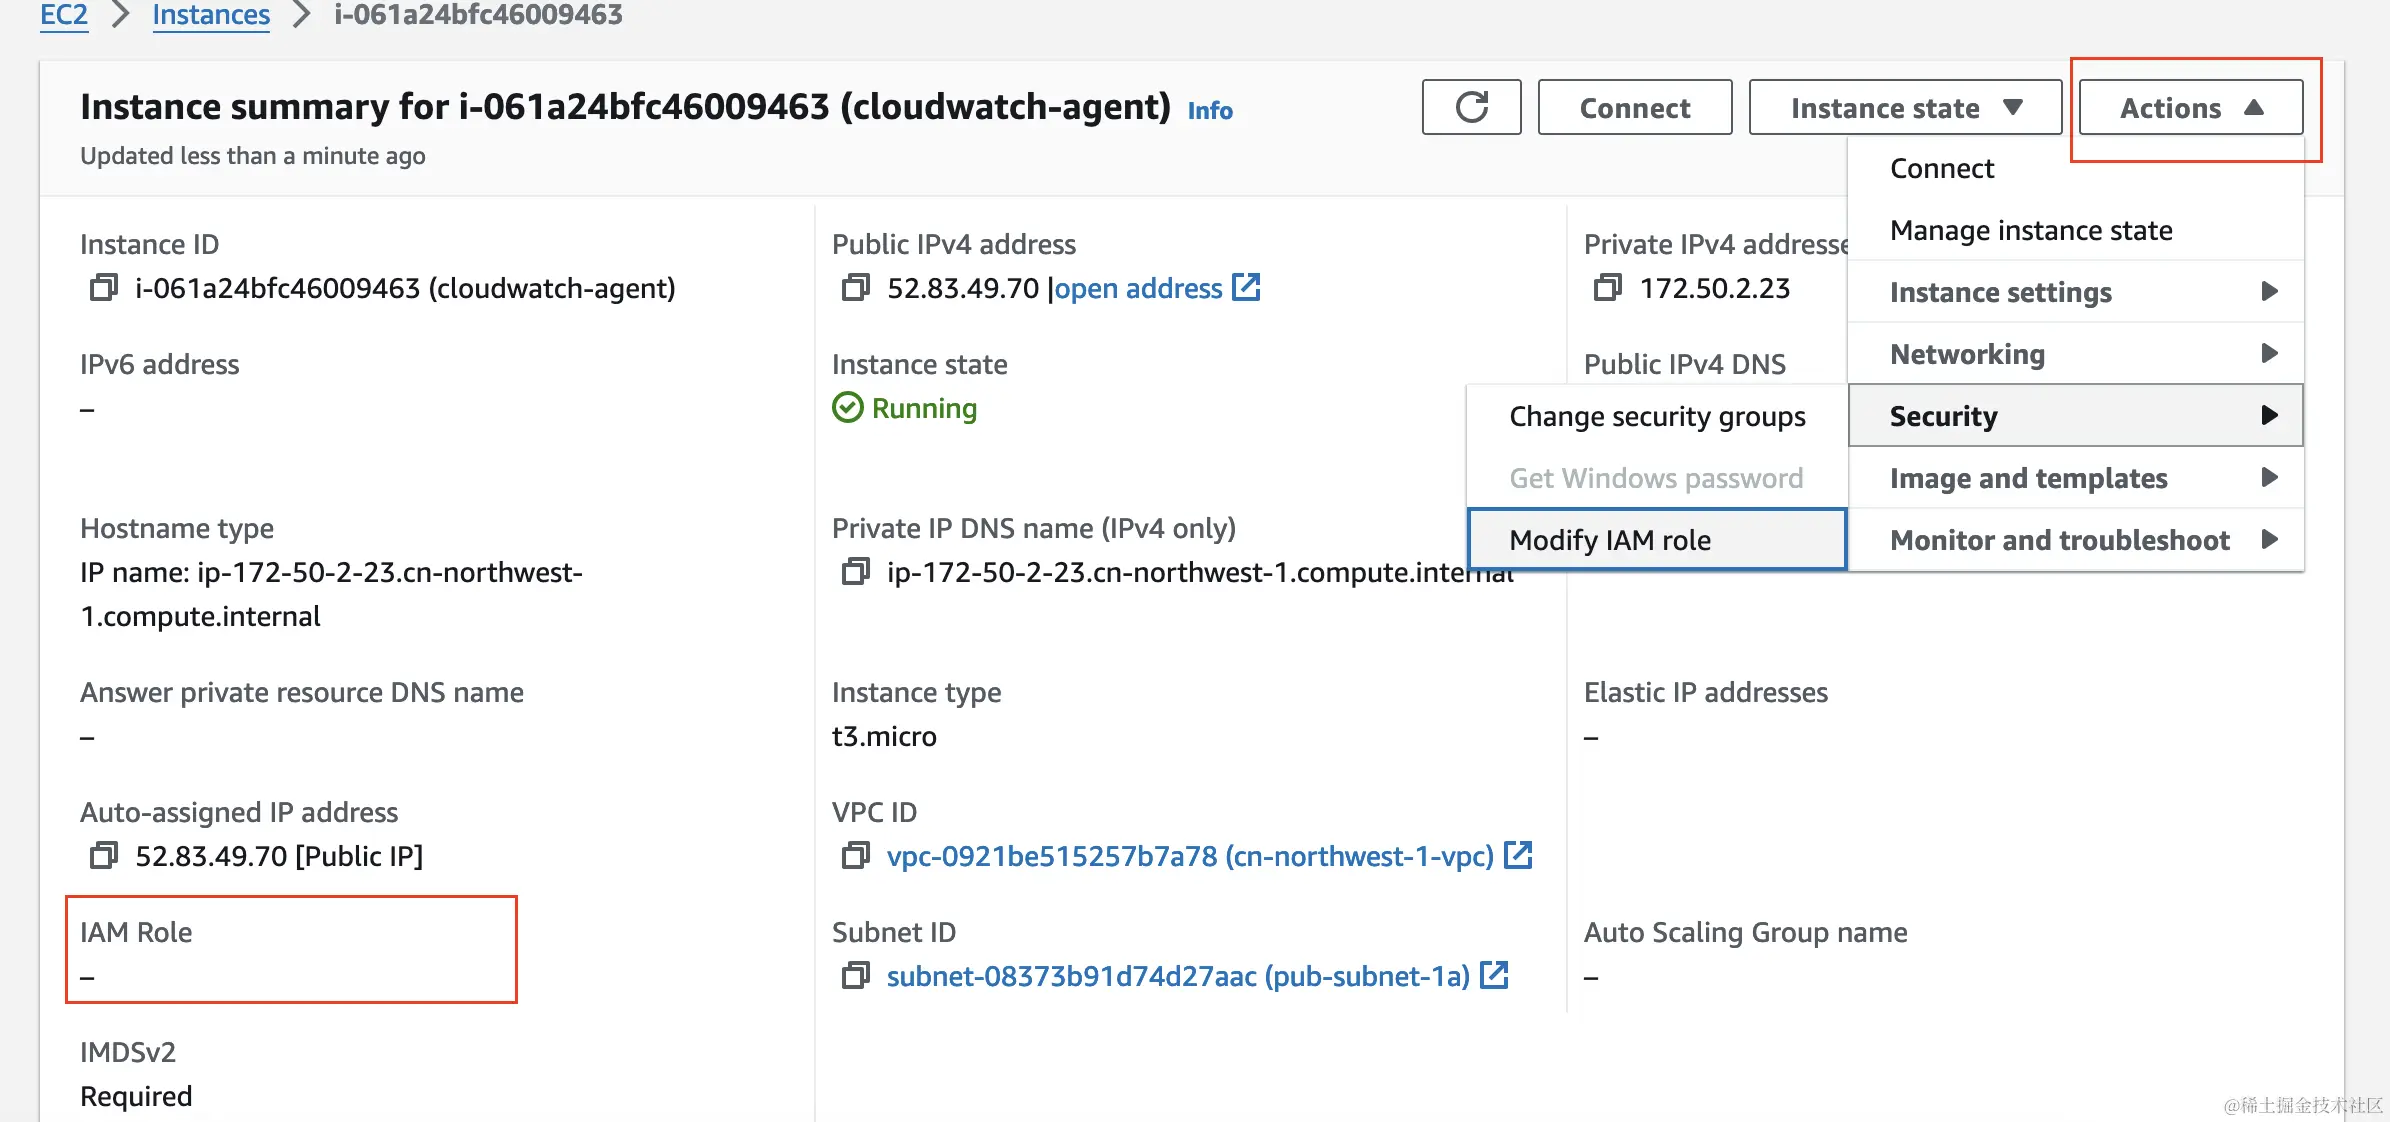Copy the public IPv4 address 52.83.49.70
The width and height of the screenshot is (2390, 1122).
pyautogui.click(x=855, y=288)
